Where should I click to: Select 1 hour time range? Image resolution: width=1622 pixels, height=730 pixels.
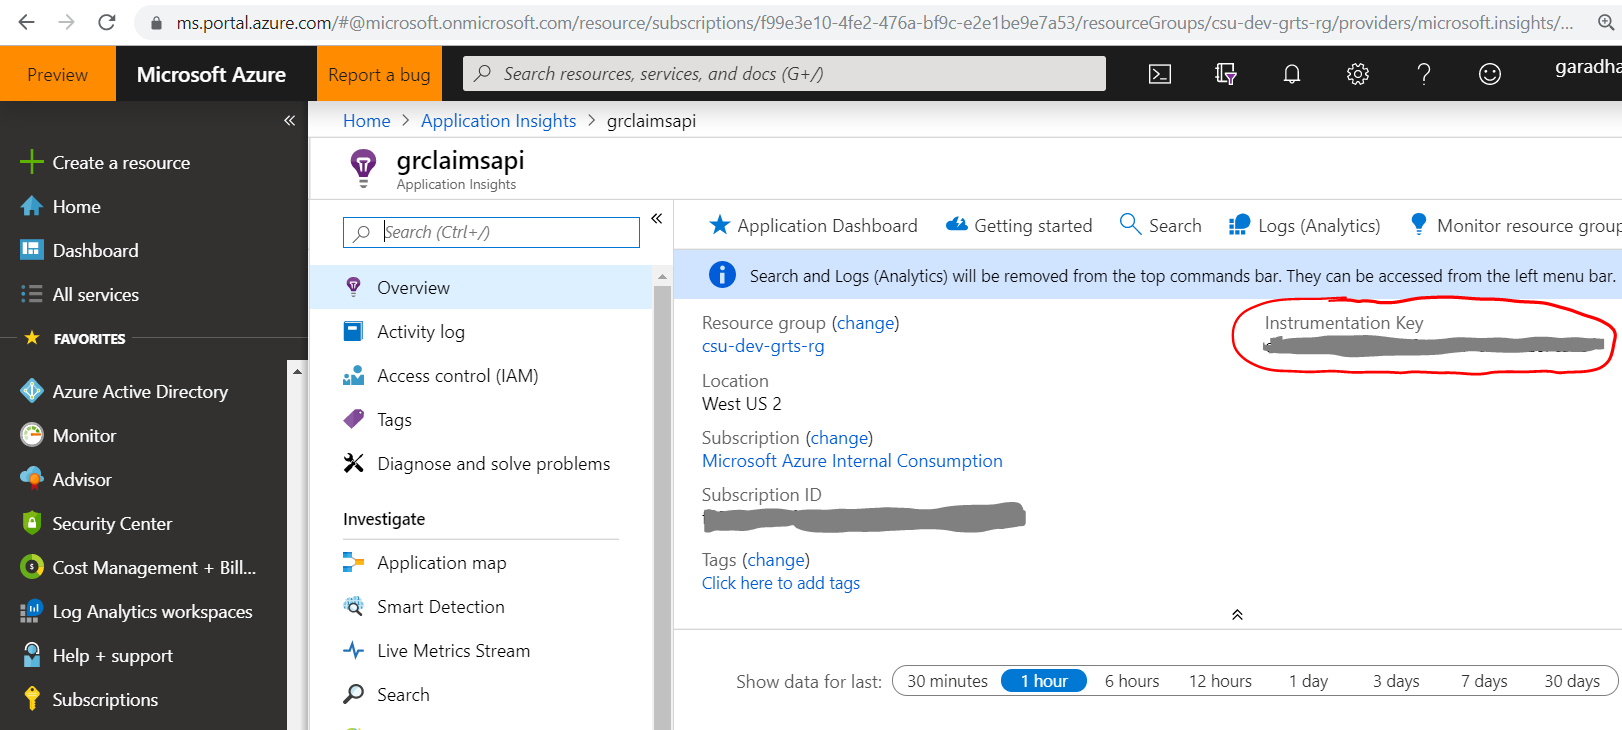[x=1043, y=681]
